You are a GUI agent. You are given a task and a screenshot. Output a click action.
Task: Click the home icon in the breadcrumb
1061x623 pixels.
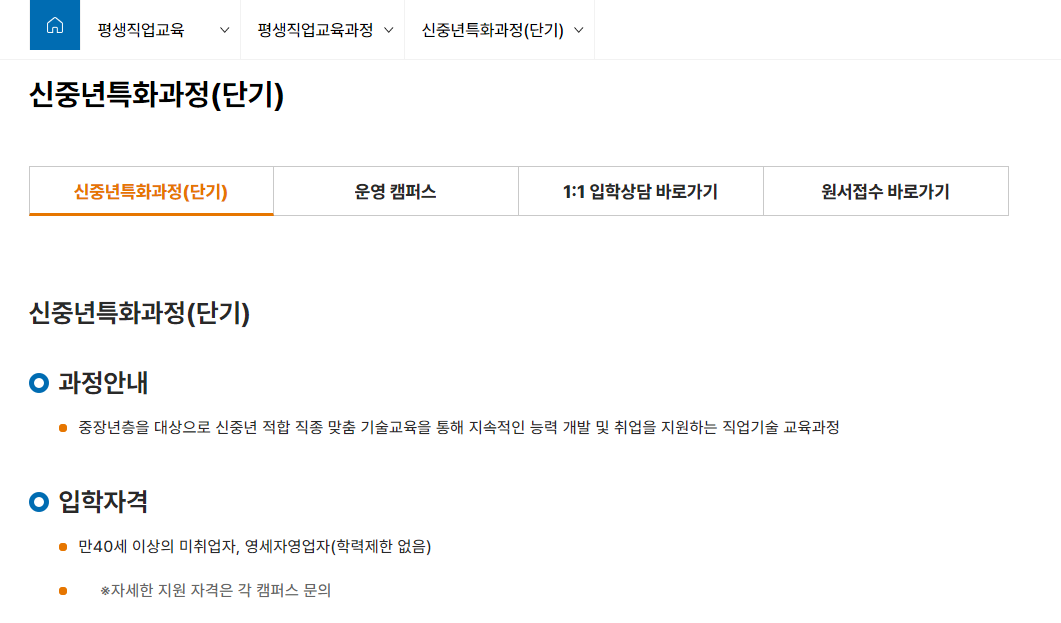click(x=53, y=26)
